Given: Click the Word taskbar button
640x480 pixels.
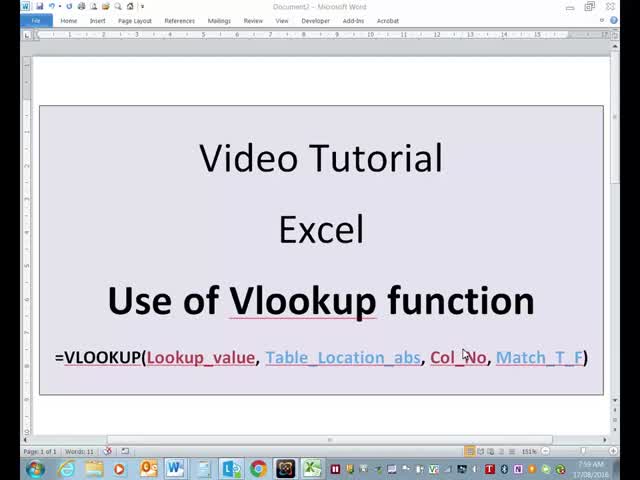Looking at the screenshot, I should 176,469.
